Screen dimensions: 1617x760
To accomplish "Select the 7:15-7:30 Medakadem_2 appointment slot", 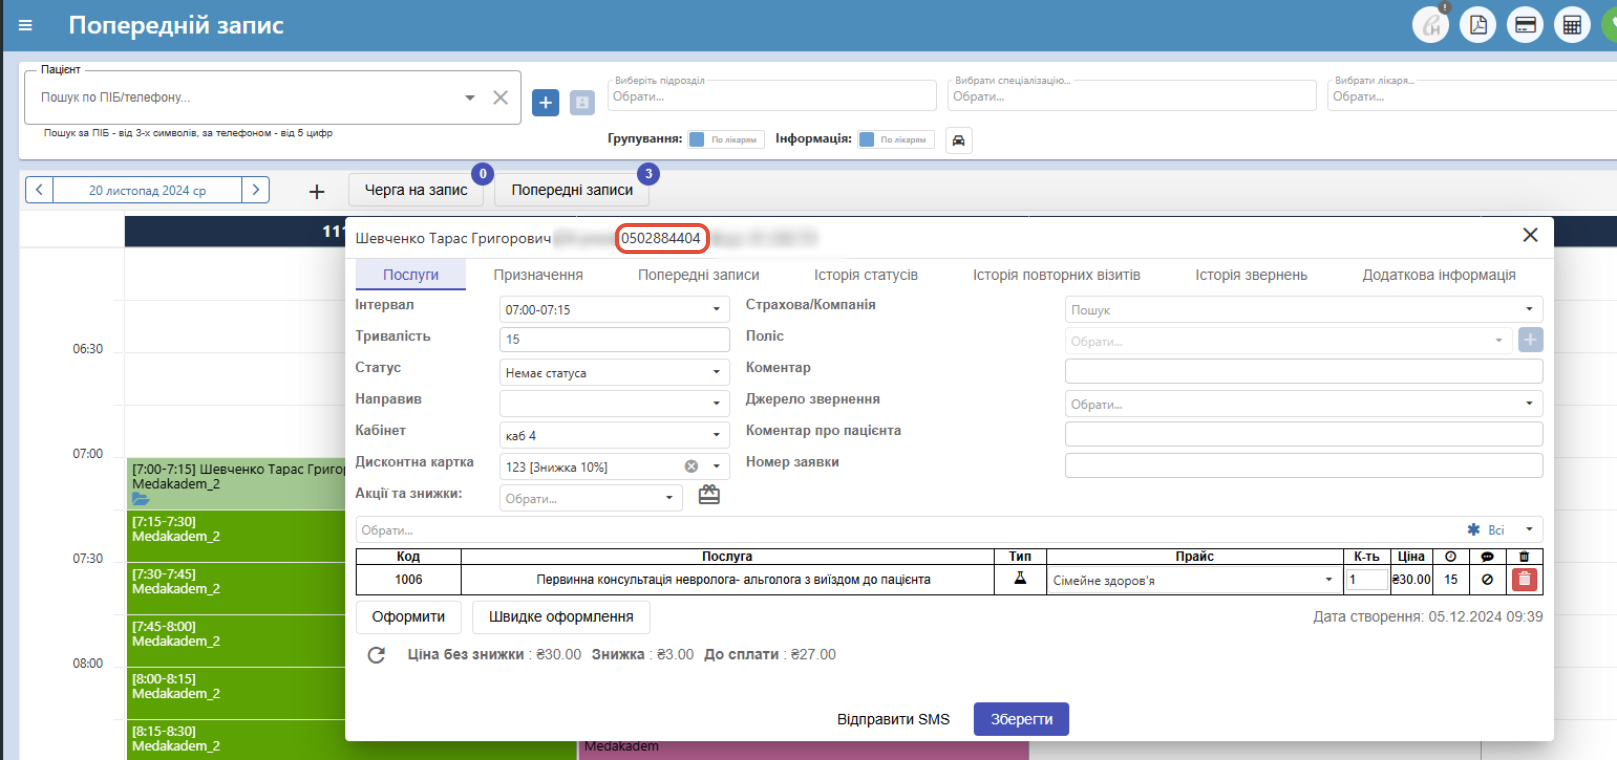I will pos(236,536).
